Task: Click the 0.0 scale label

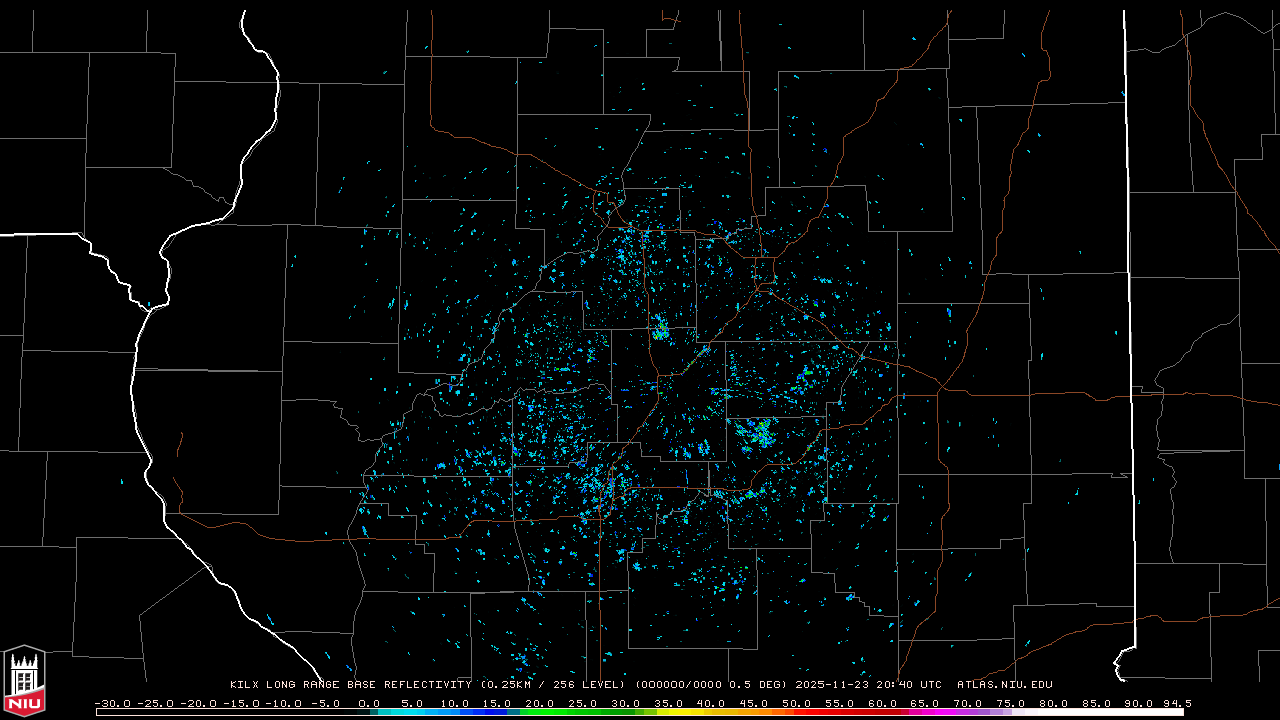Action: 369,704
